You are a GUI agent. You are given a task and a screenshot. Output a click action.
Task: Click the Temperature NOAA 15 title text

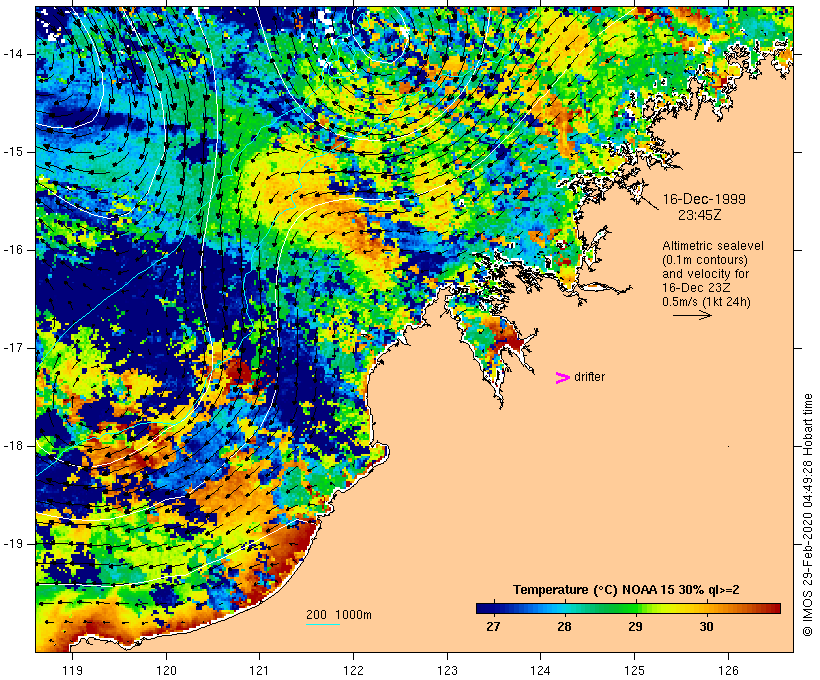click(626, 590)
